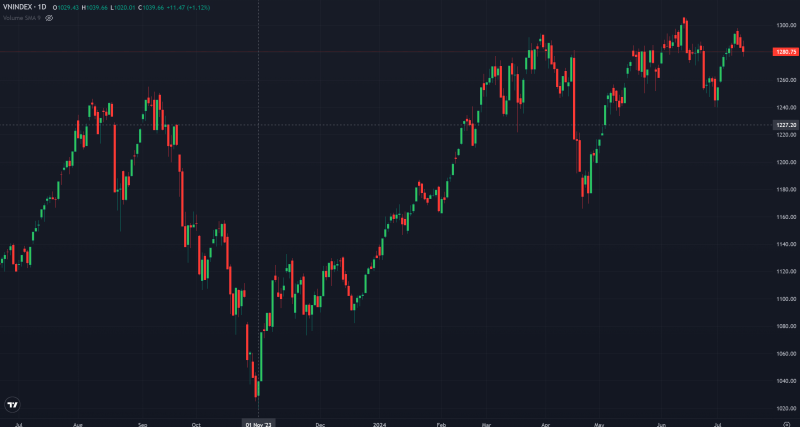This screenshot has height=427, width=800.
Task: Click the Feb label on time axis
Action: (x=441, y=424)
